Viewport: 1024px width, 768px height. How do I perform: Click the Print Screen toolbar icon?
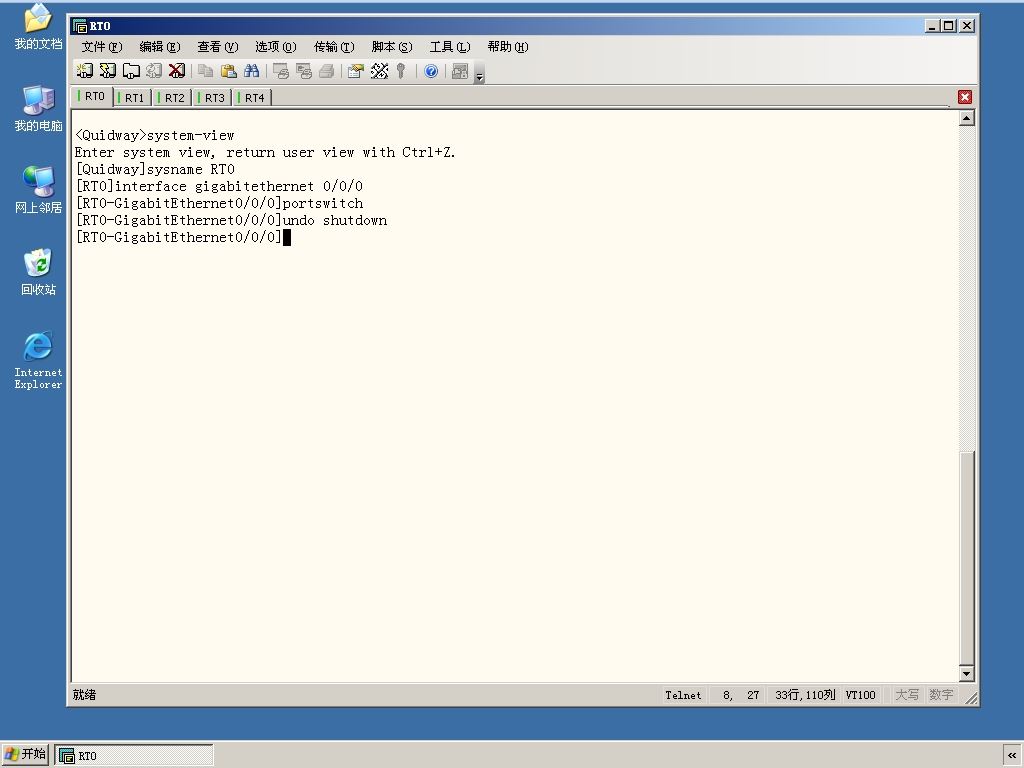(281, 71)
